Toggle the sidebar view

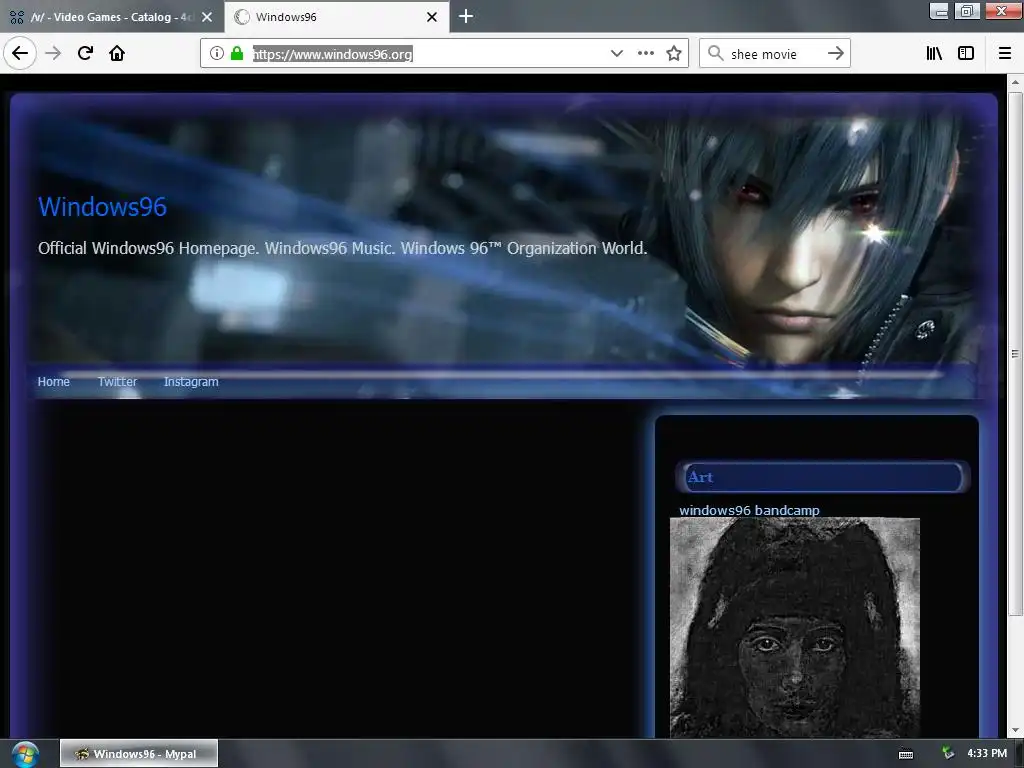point(966,54)
